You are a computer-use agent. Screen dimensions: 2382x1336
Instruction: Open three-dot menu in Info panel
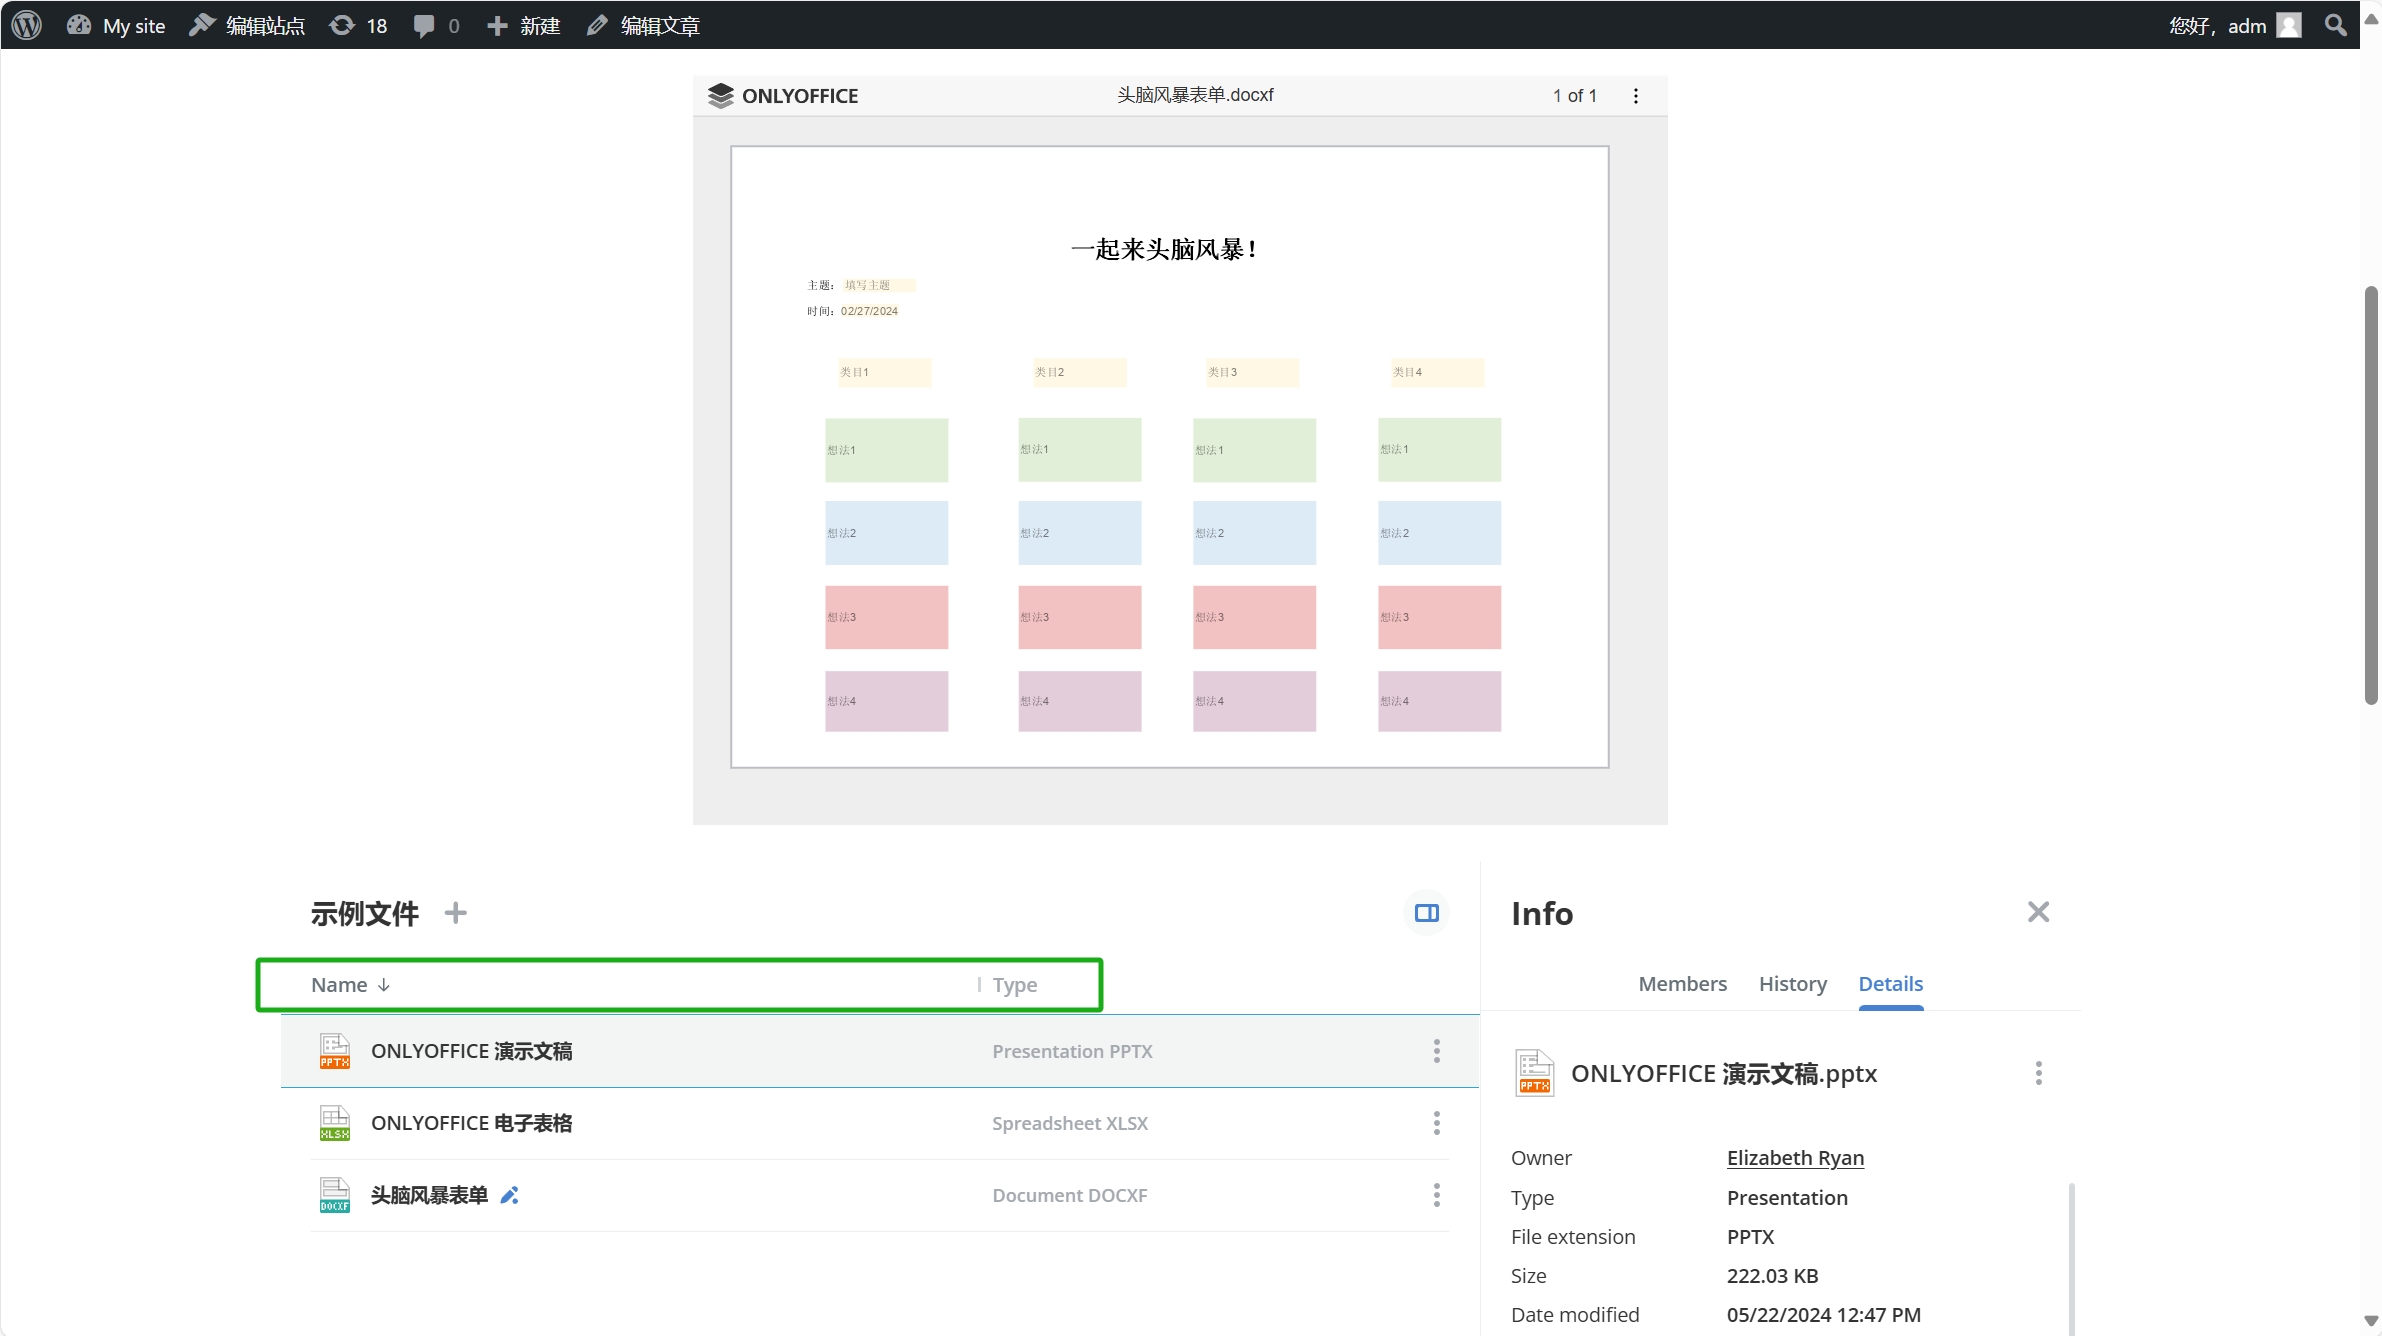pyautogui.click(x=2038, y=1073)
